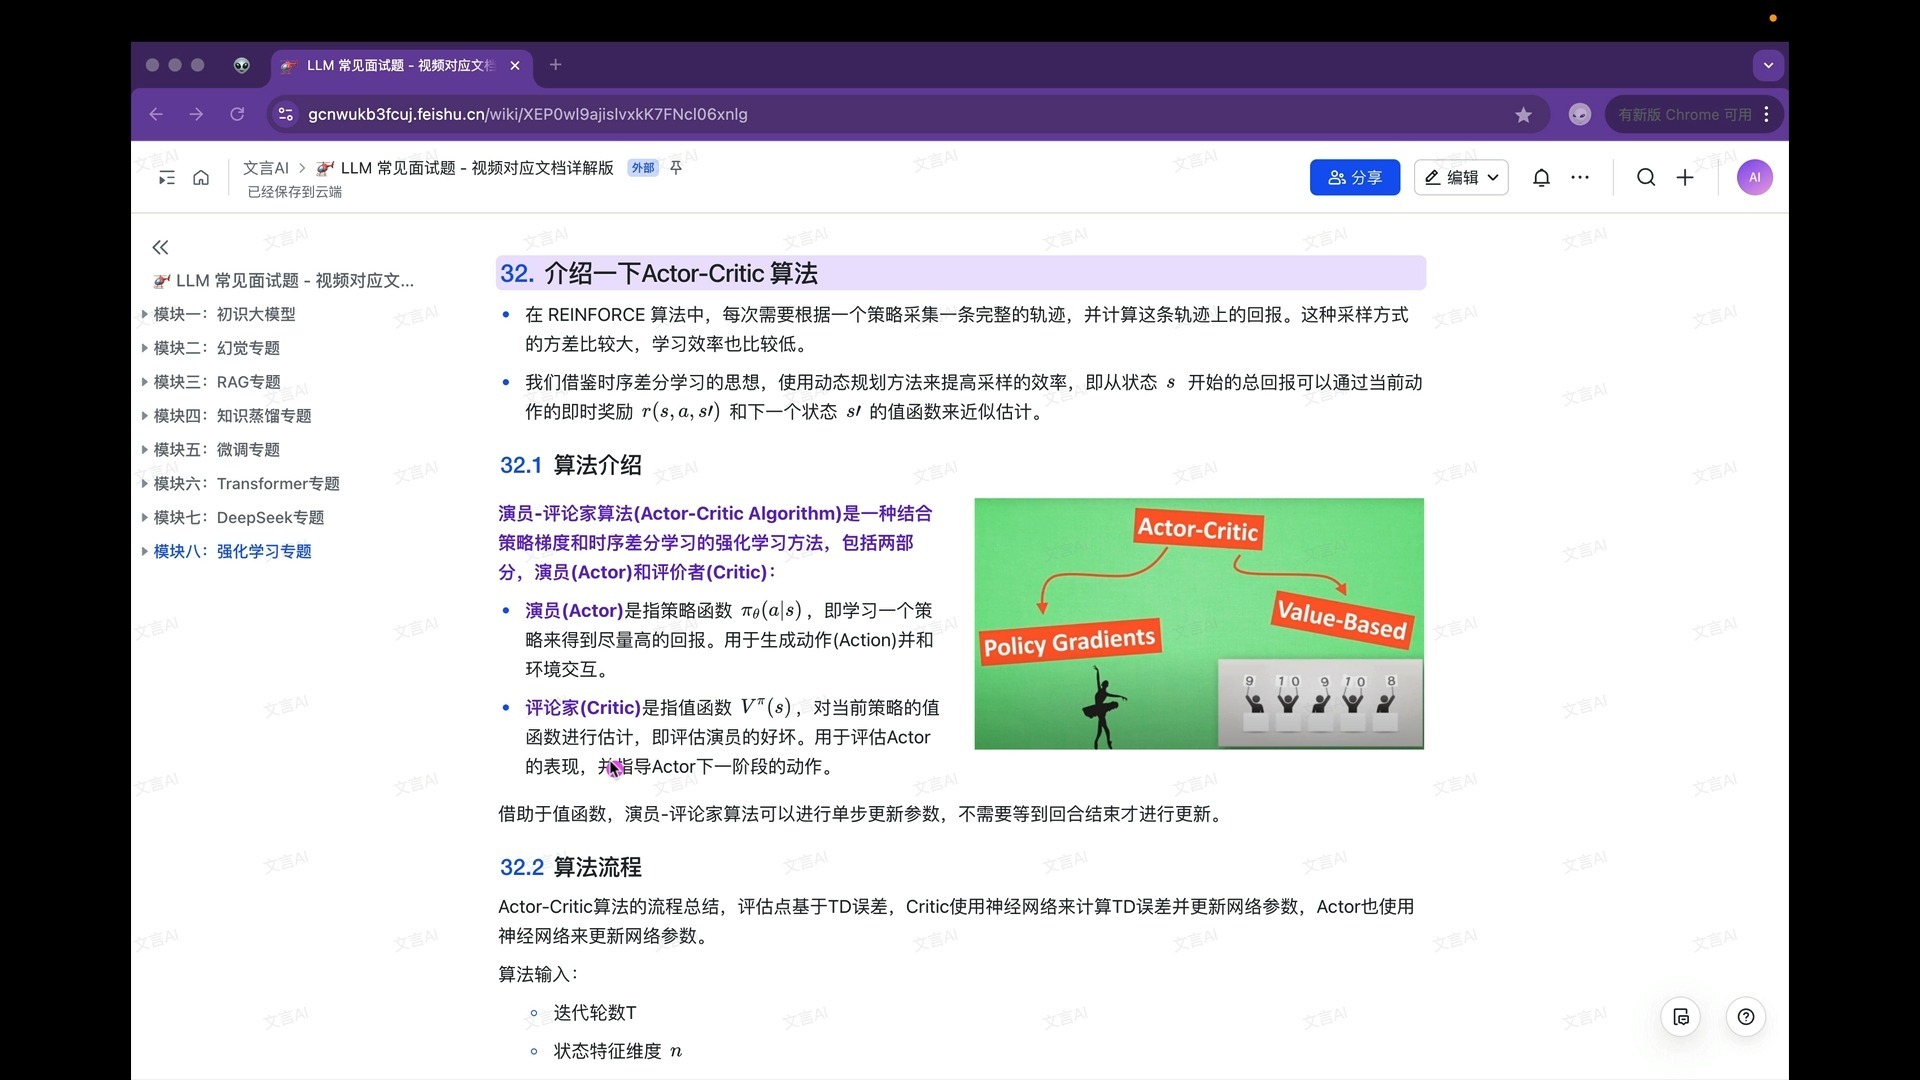Toggle the sidebar outline menu icon

click(x=167, y=178)
